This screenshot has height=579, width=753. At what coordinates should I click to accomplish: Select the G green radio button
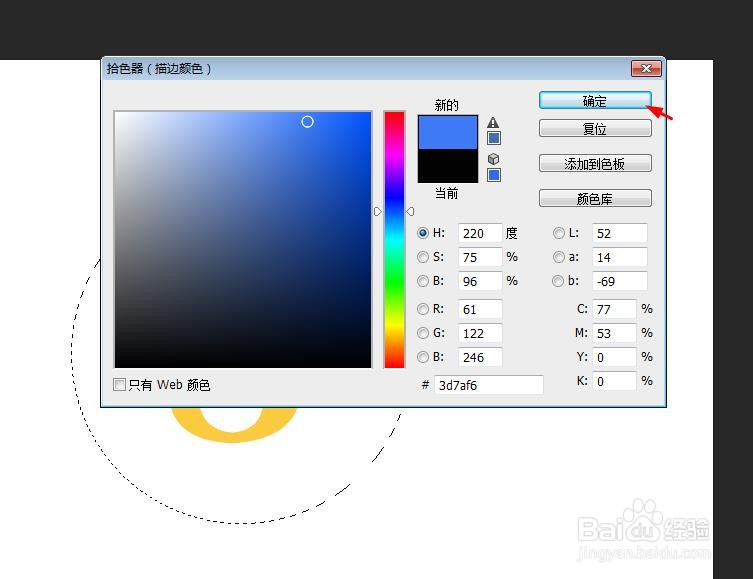[x=423, y=333]
